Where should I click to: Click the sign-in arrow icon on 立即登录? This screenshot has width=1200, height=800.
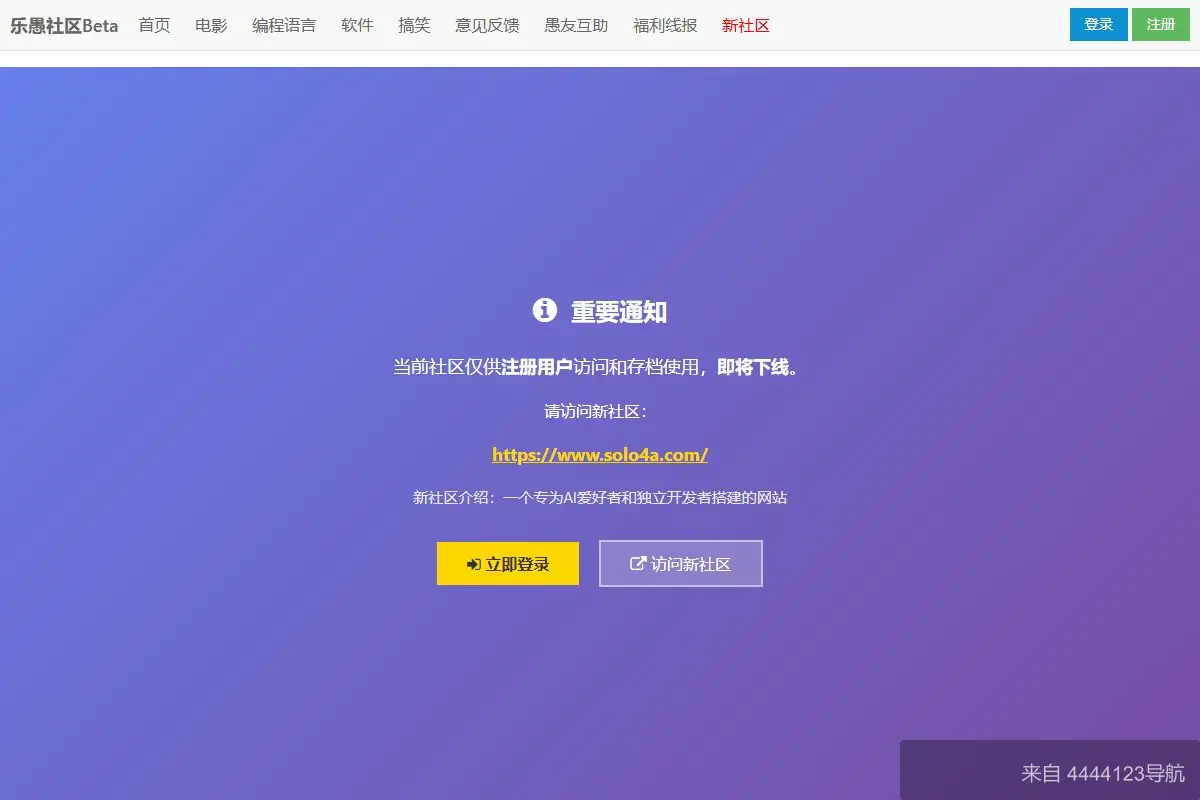[474, 565]
